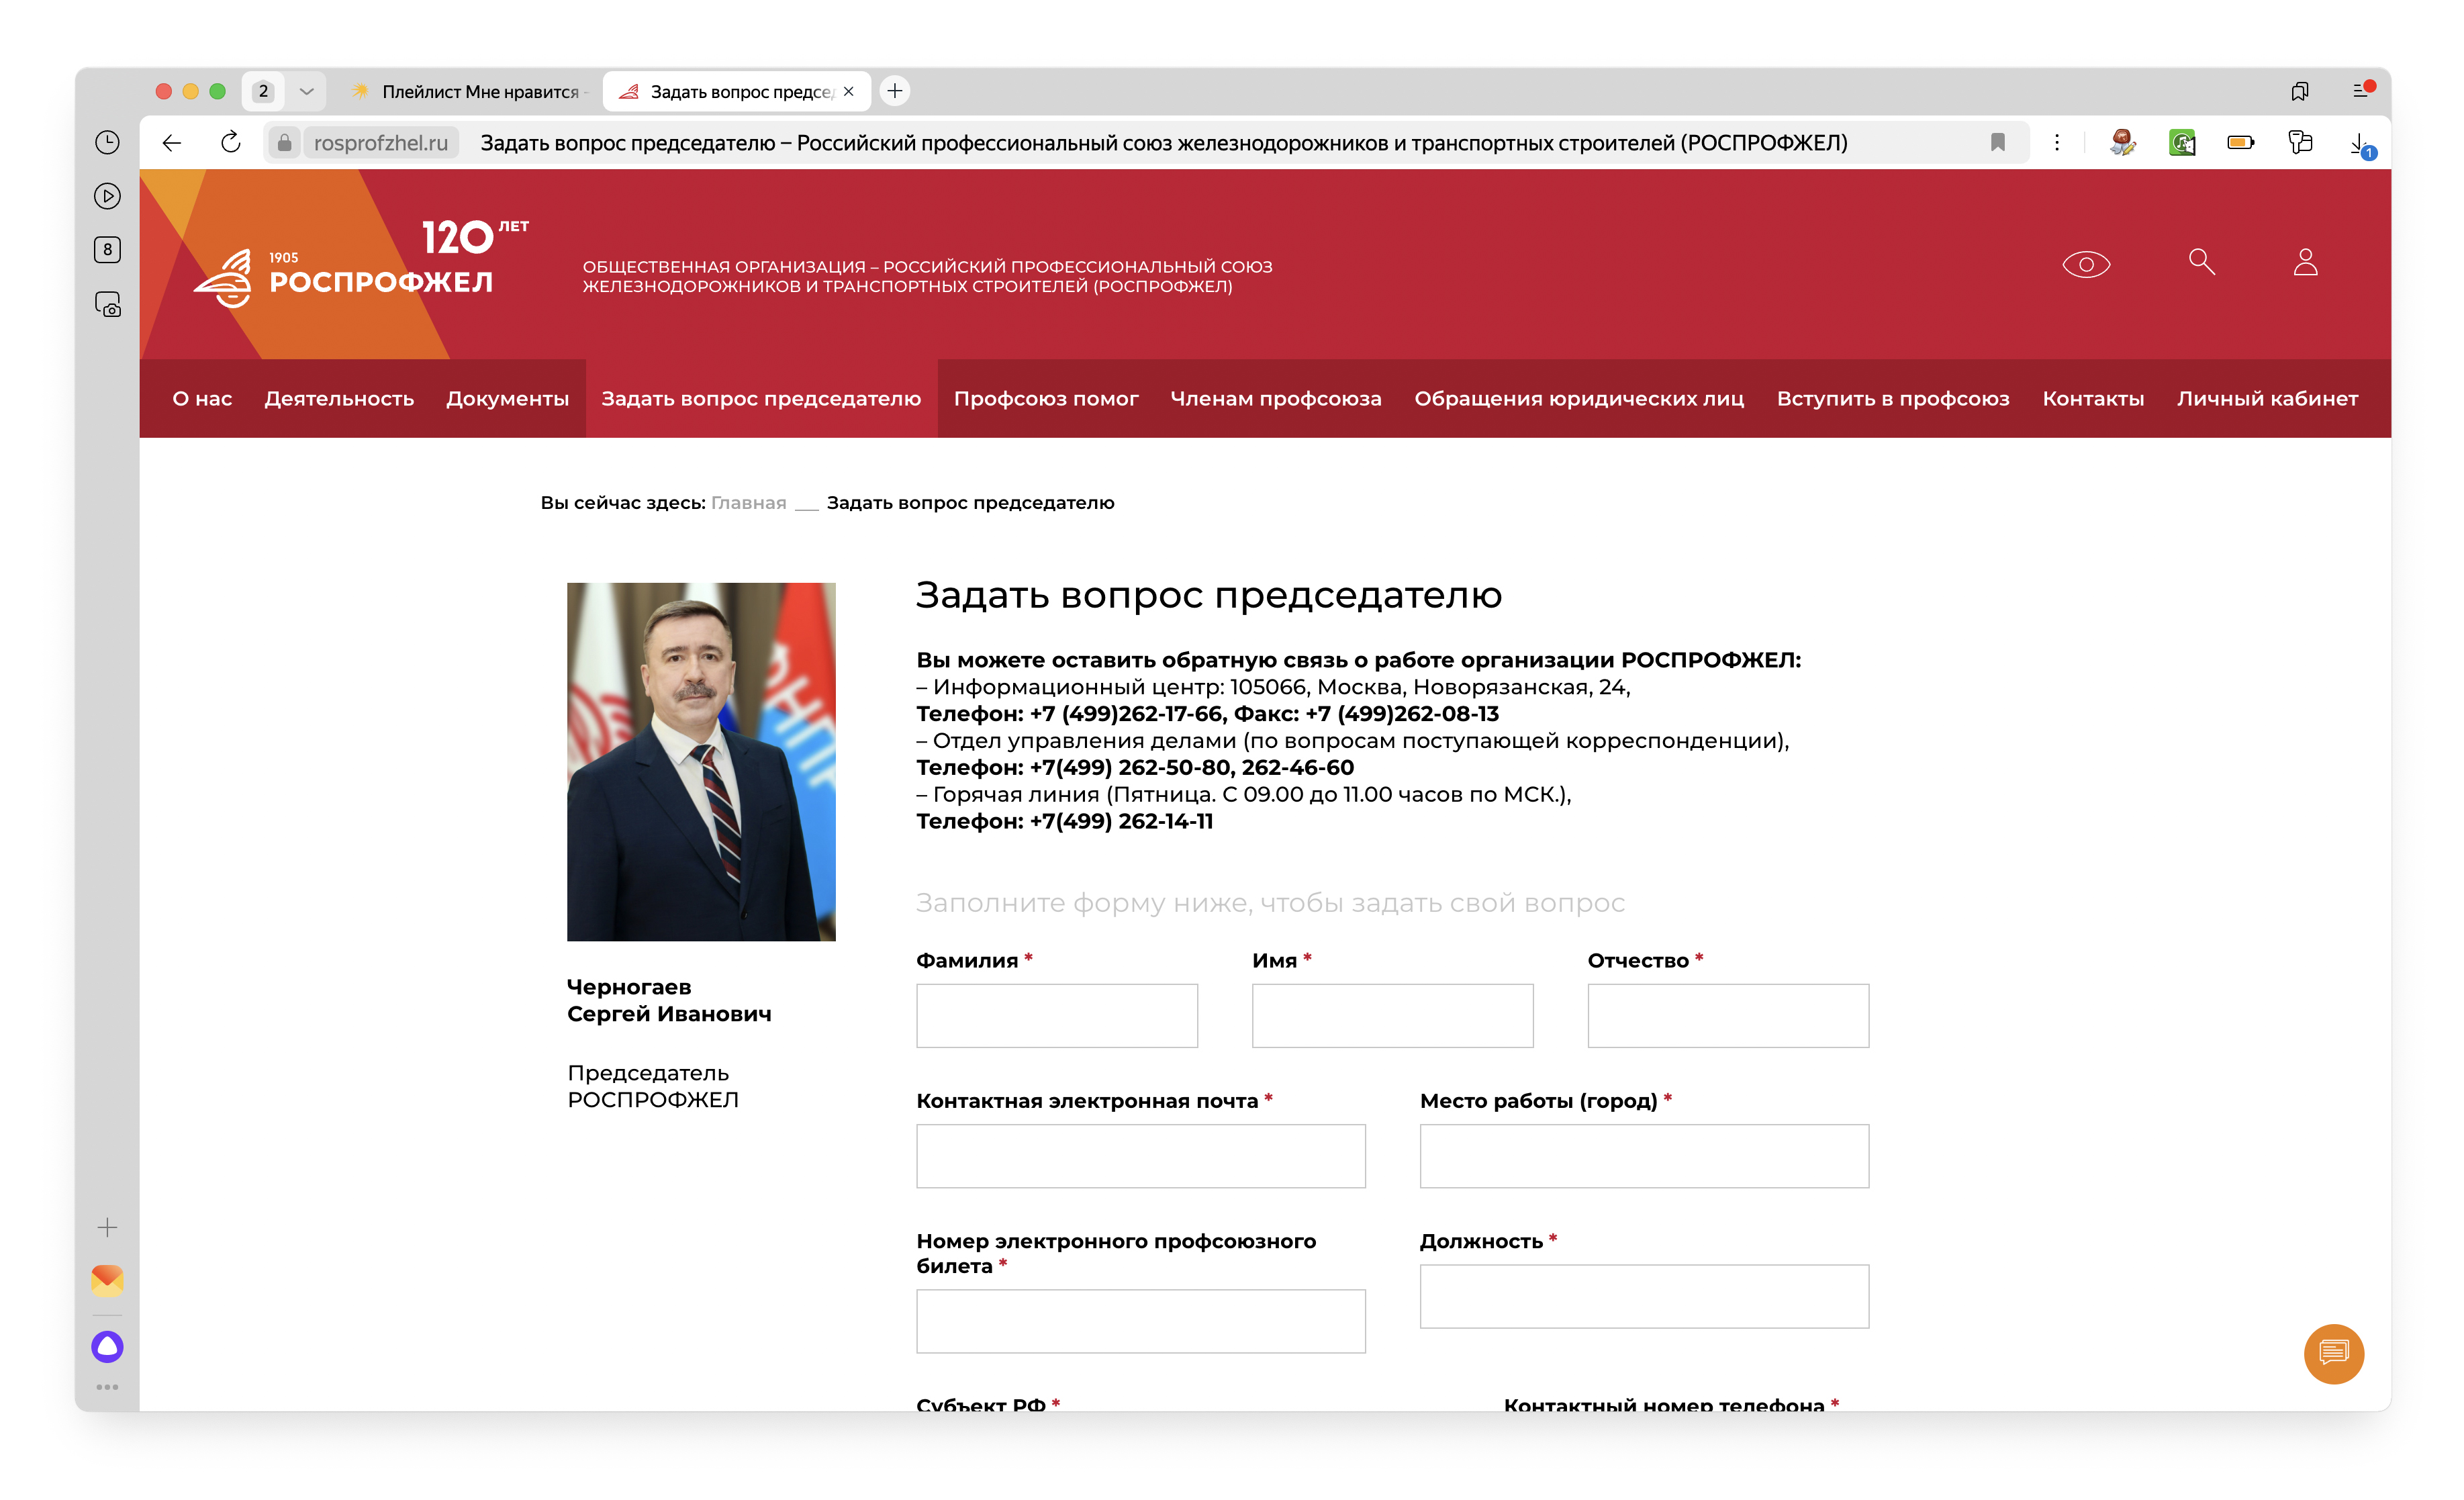This screenshot has width=2464, height=1500.
Task: Open the translator or copy extension icon
Action: point(2300,143)
